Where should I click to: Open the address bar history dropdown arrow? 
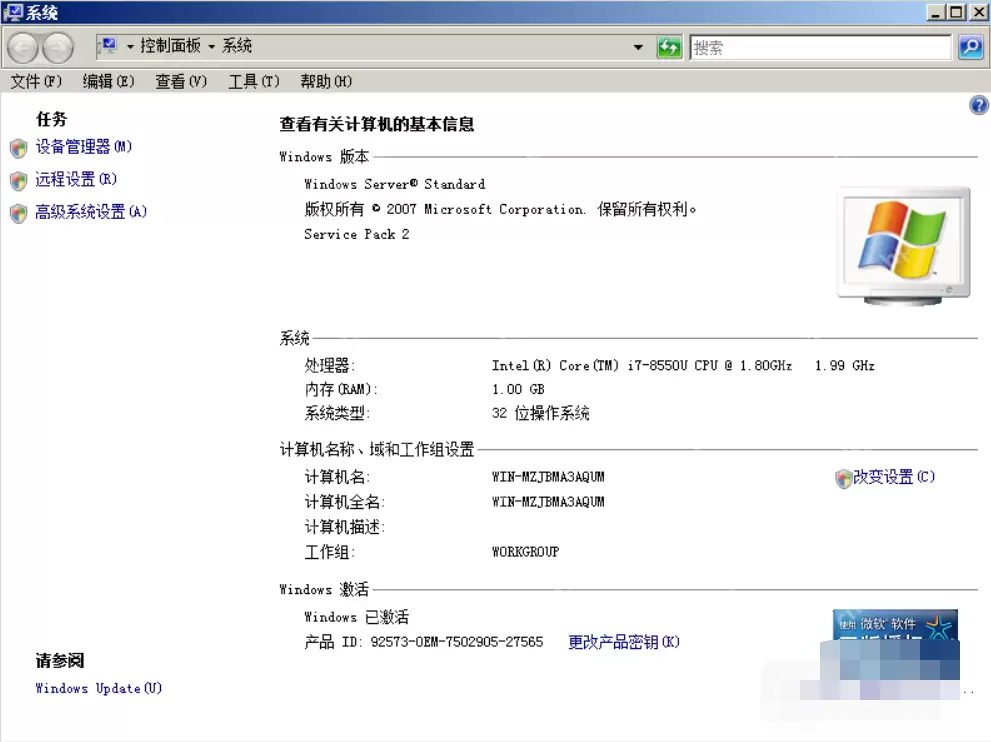[x=639, y=47]
